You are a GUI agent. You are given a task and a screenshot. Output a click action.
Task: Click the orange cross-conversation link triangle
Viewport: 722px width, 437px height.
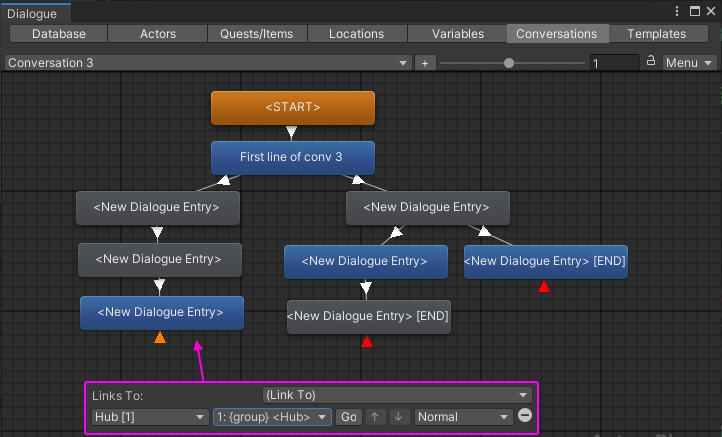(x=160, y=338)
